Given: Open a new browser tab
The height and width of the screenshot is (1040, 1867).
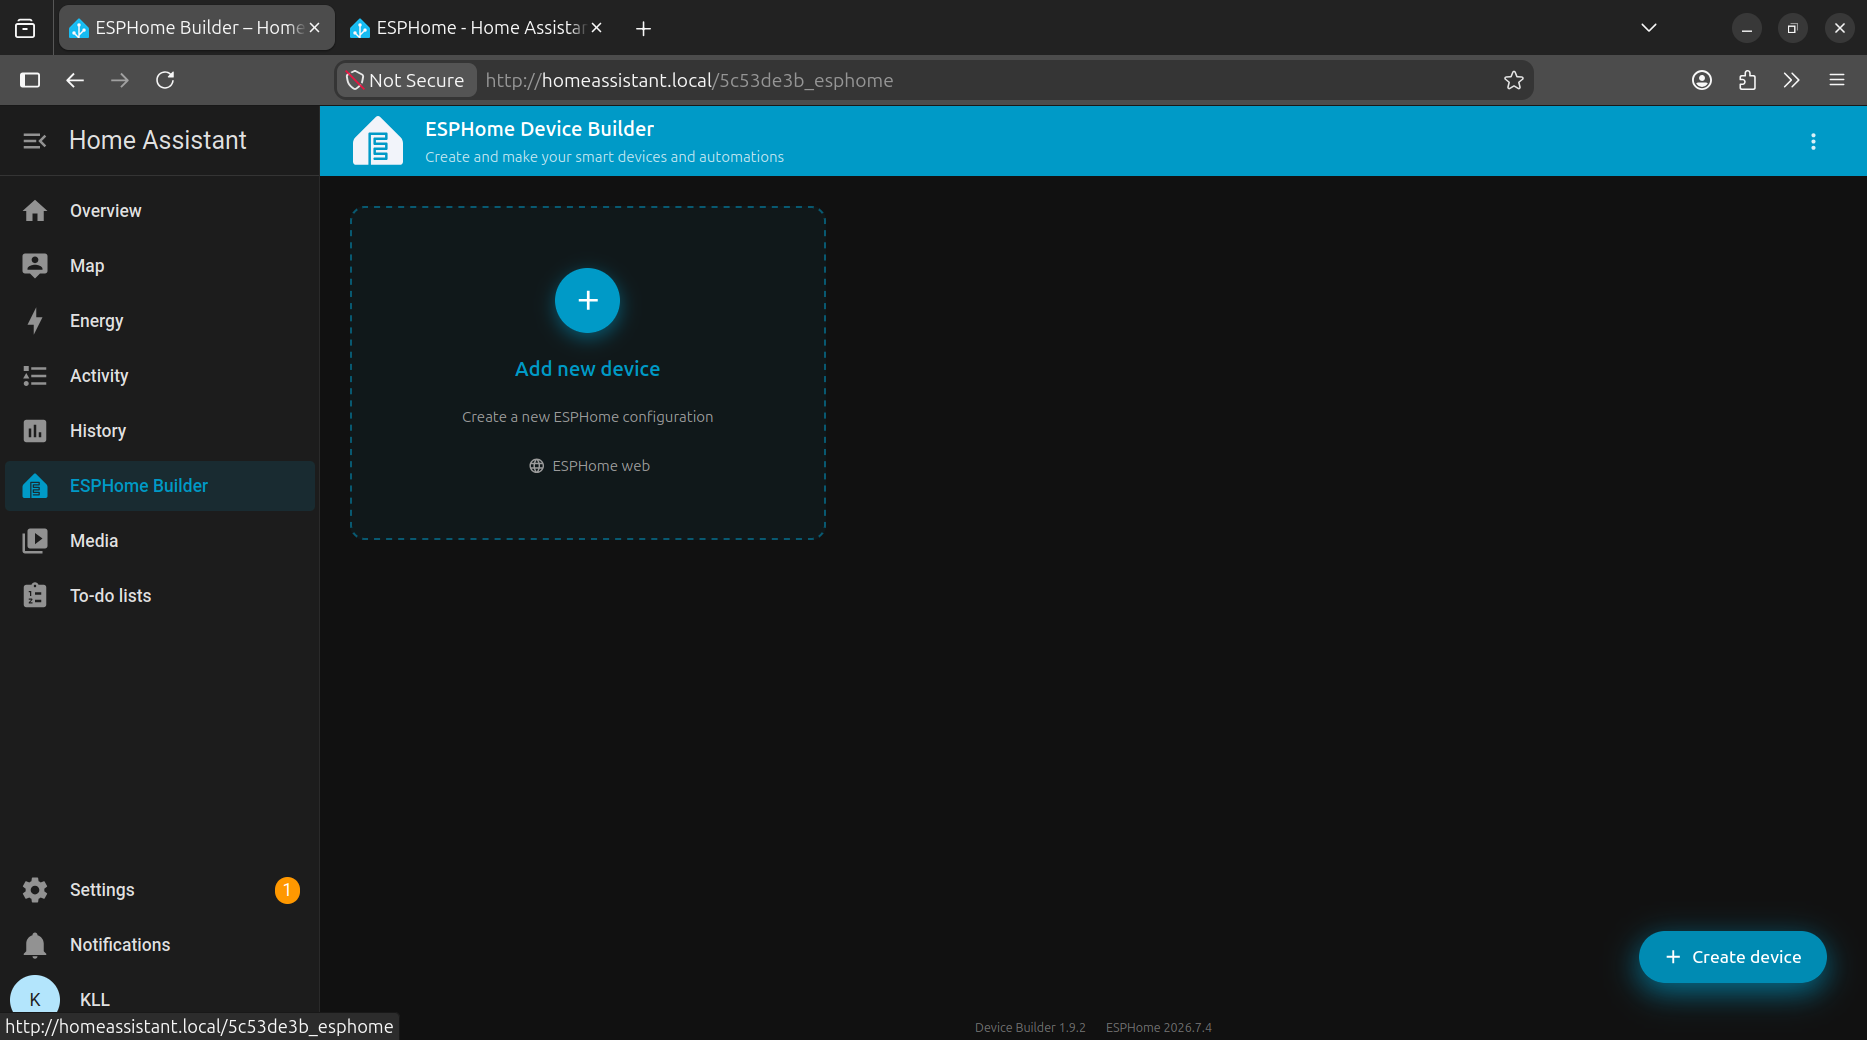Looking at the screenshot, I should [644, 28].
